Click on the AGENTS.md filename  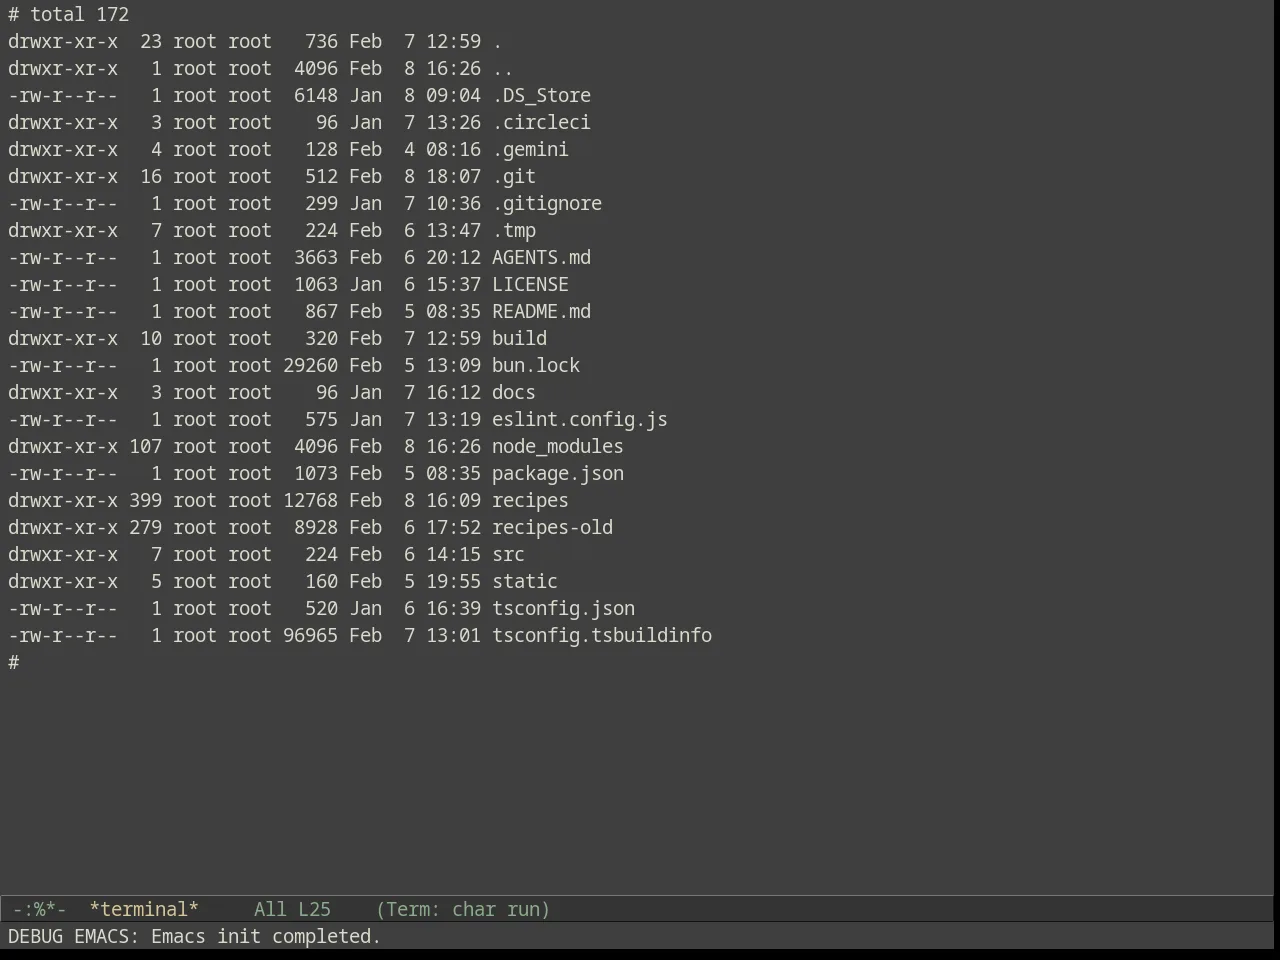click(x=541, y=257)
